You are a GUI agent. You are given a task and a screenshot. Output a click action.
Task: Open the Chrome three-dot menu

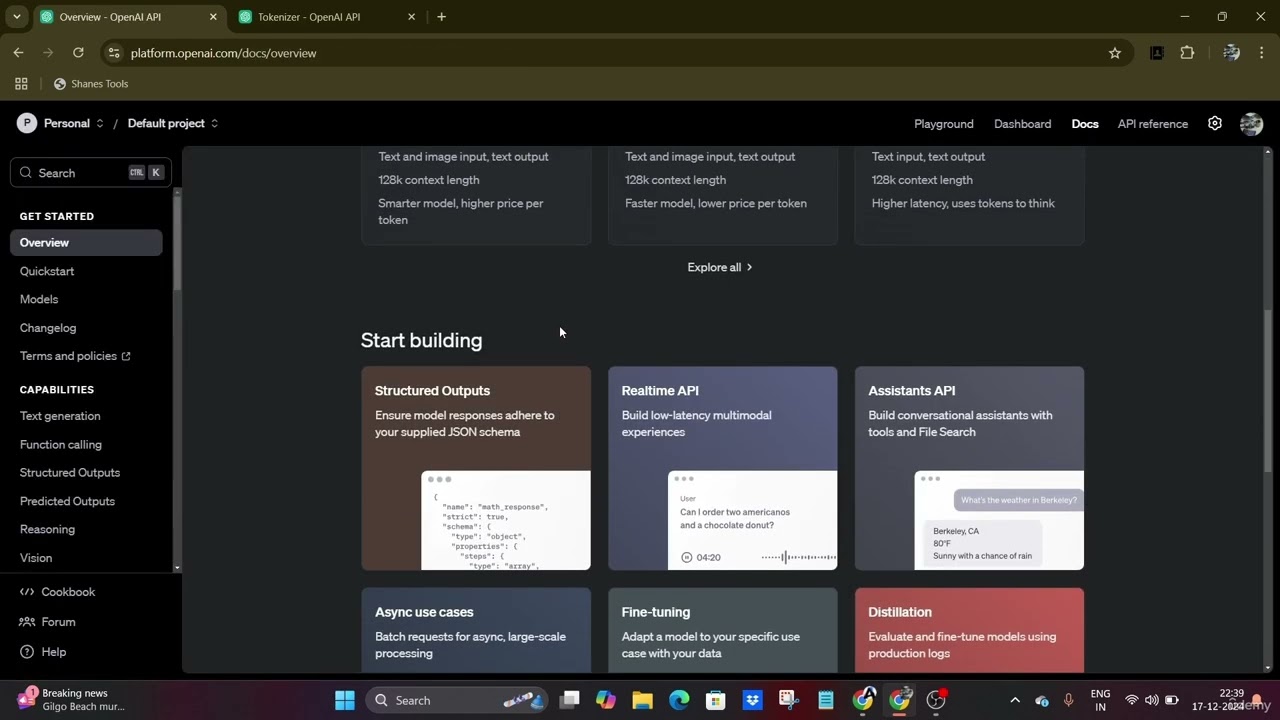1262,53
